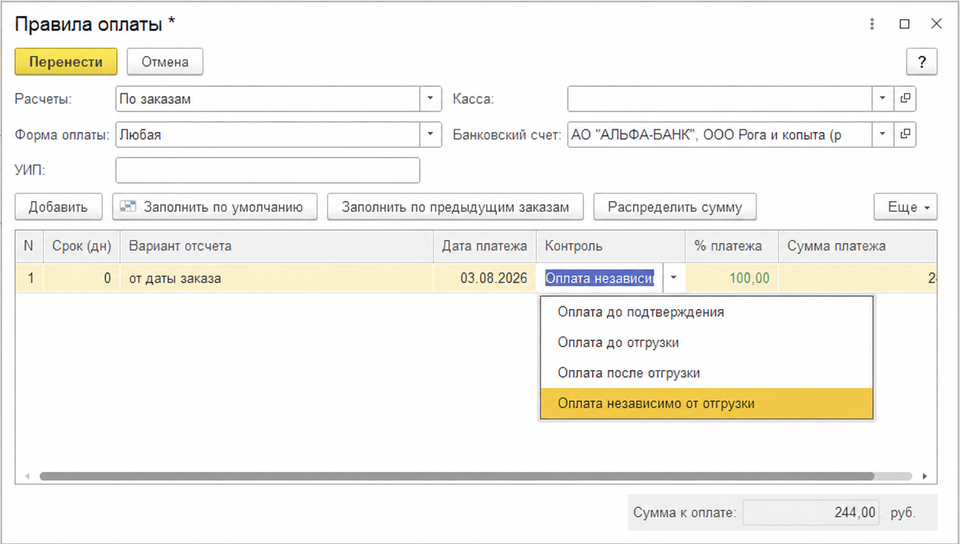Viewport: 960px width, 544px height.
Task: Click the empty Касса field
Action: [x=719, y=99]
